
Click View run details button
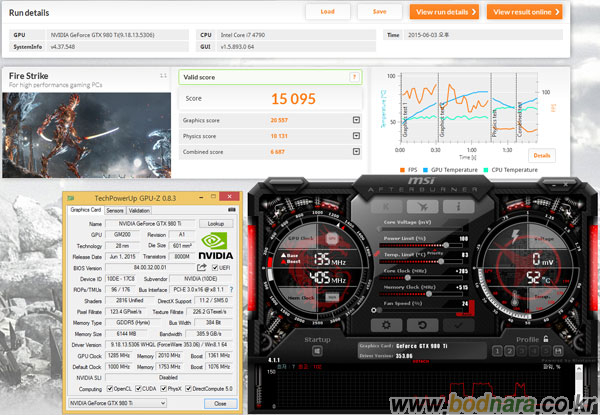coord(445,12)
